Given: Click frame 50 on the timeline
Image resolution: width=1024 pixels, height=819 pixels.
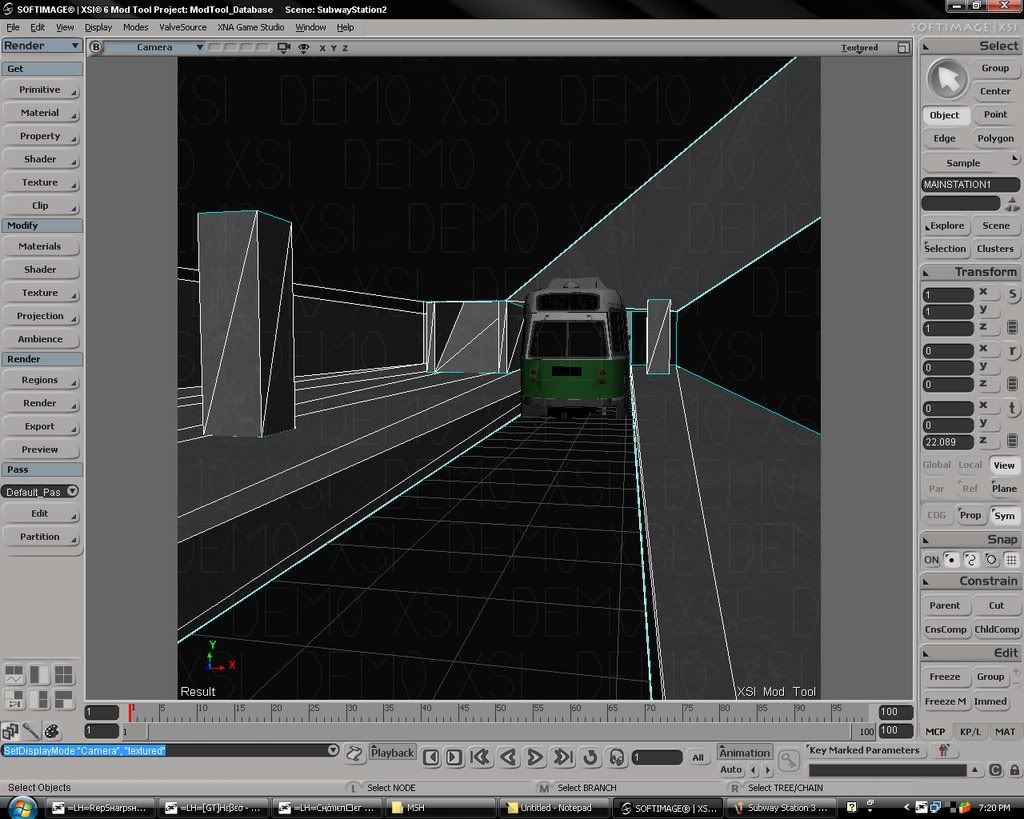Looking at the screenshot, I should 497,713.
